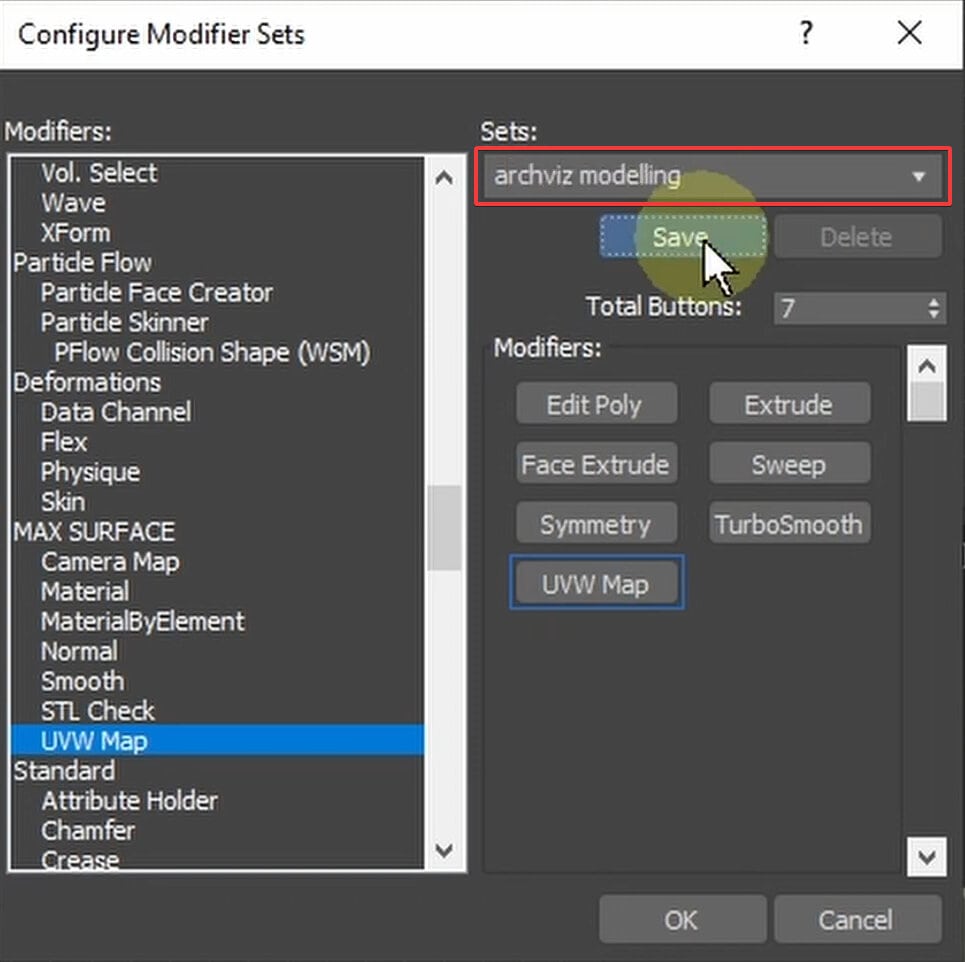Image resolution: width=965 pixels, height=962 pixels.
Task: Click the Edit Poly modifier button
Action: click(596, 404)
